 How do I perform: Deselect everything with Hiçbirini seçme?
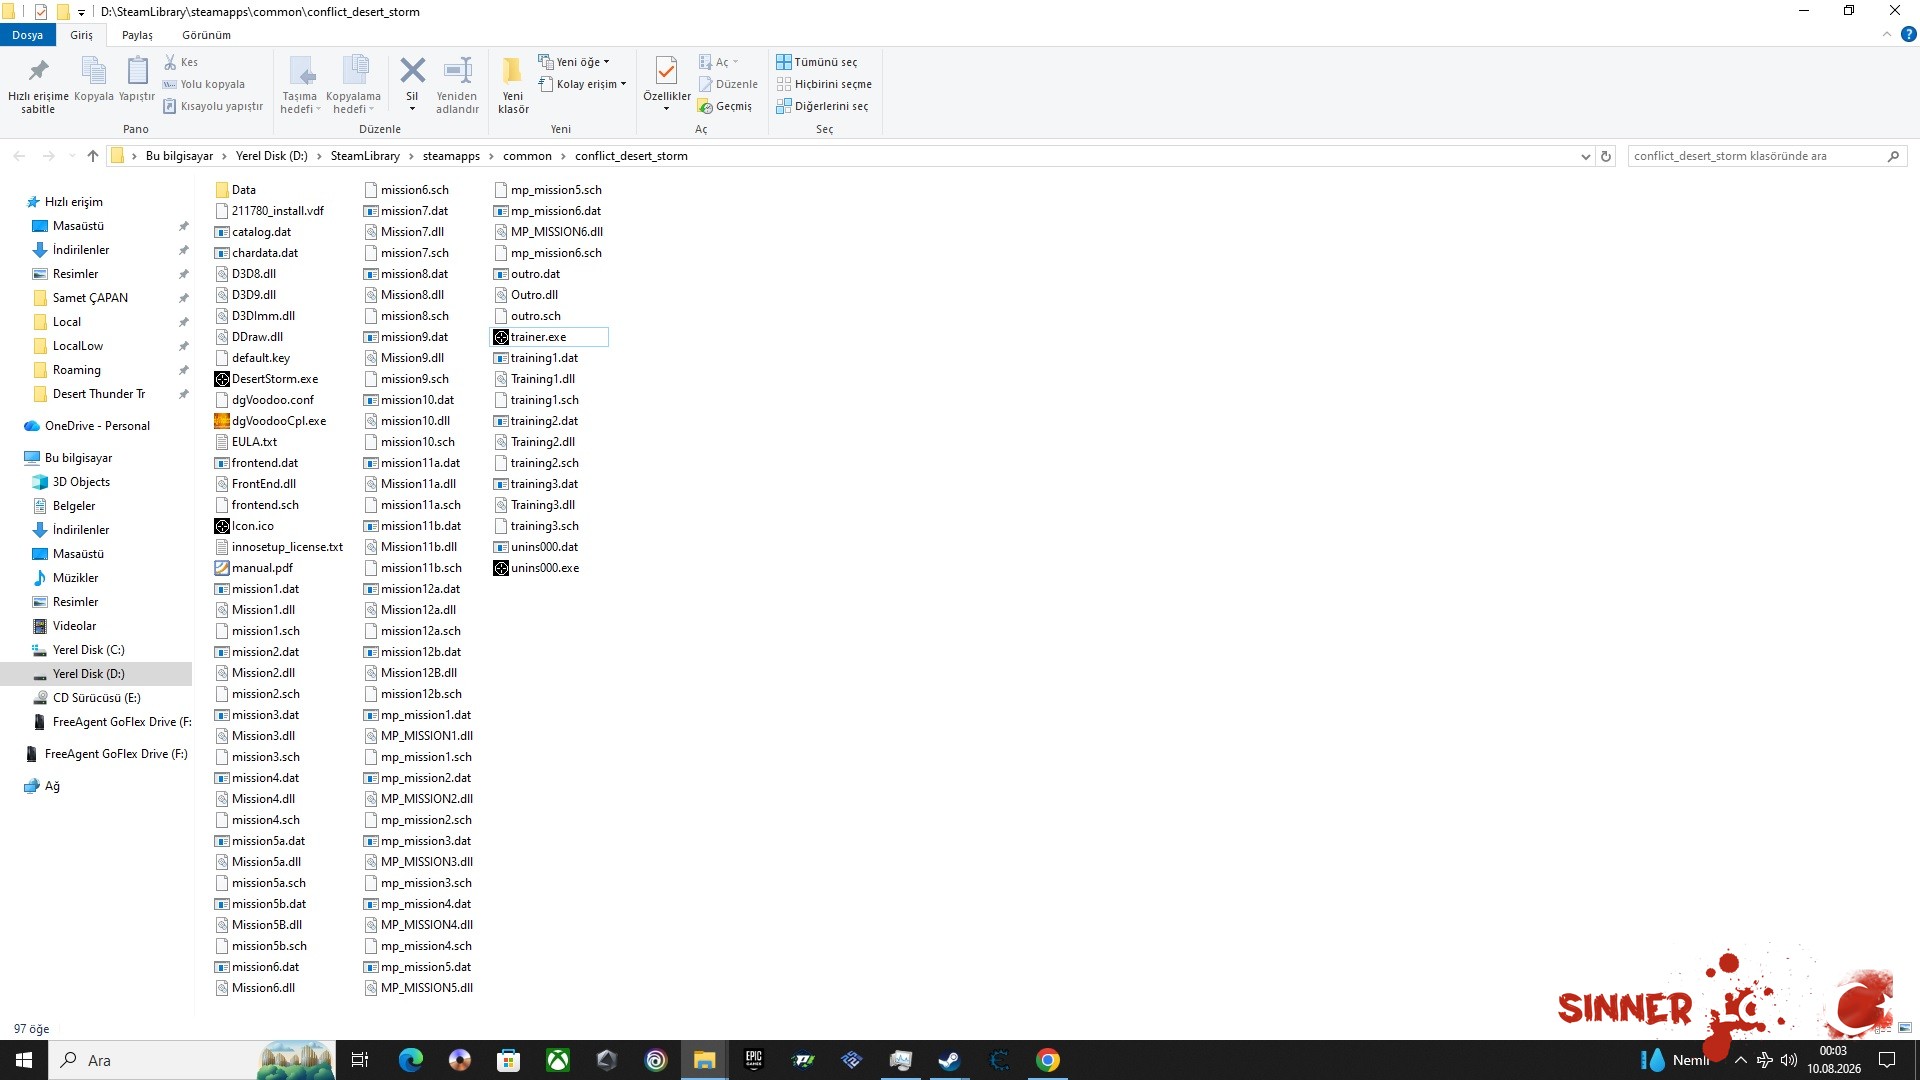(825, 84)
